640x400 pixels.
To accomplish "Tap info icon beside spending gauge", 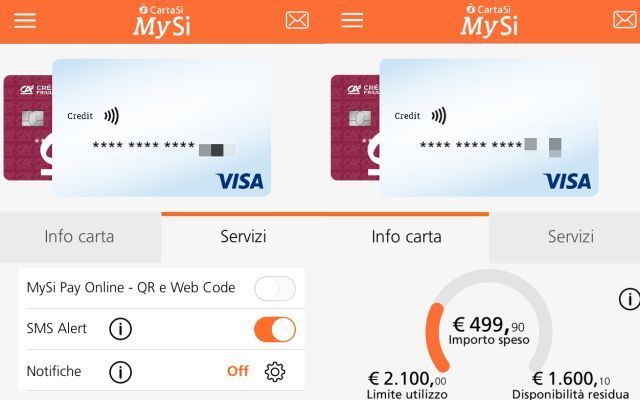I will (x=629, y=299).
